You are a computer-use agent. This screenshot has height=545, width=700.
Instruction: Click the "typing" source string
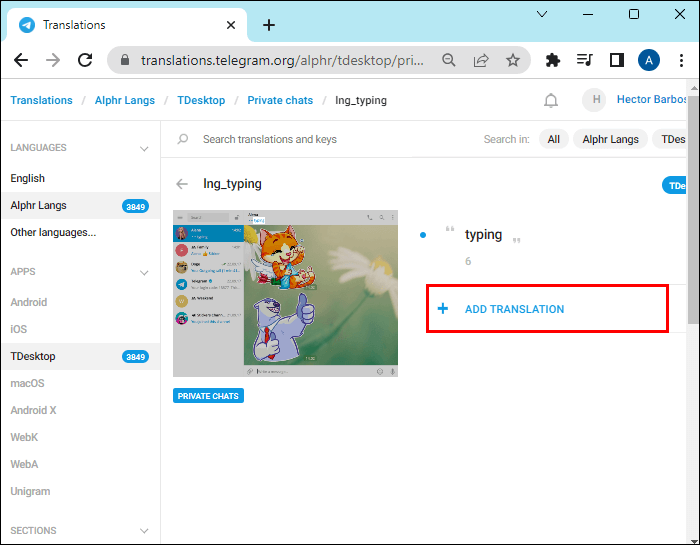pyautogui.click(x=483, y=234)
